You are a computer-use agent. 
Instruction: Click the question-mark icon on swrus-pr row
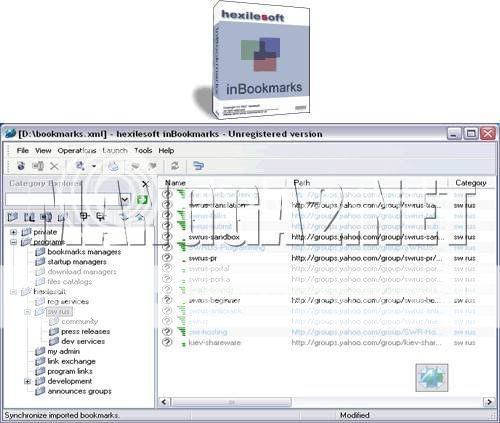pyautogui.click(x=167, y=258)
